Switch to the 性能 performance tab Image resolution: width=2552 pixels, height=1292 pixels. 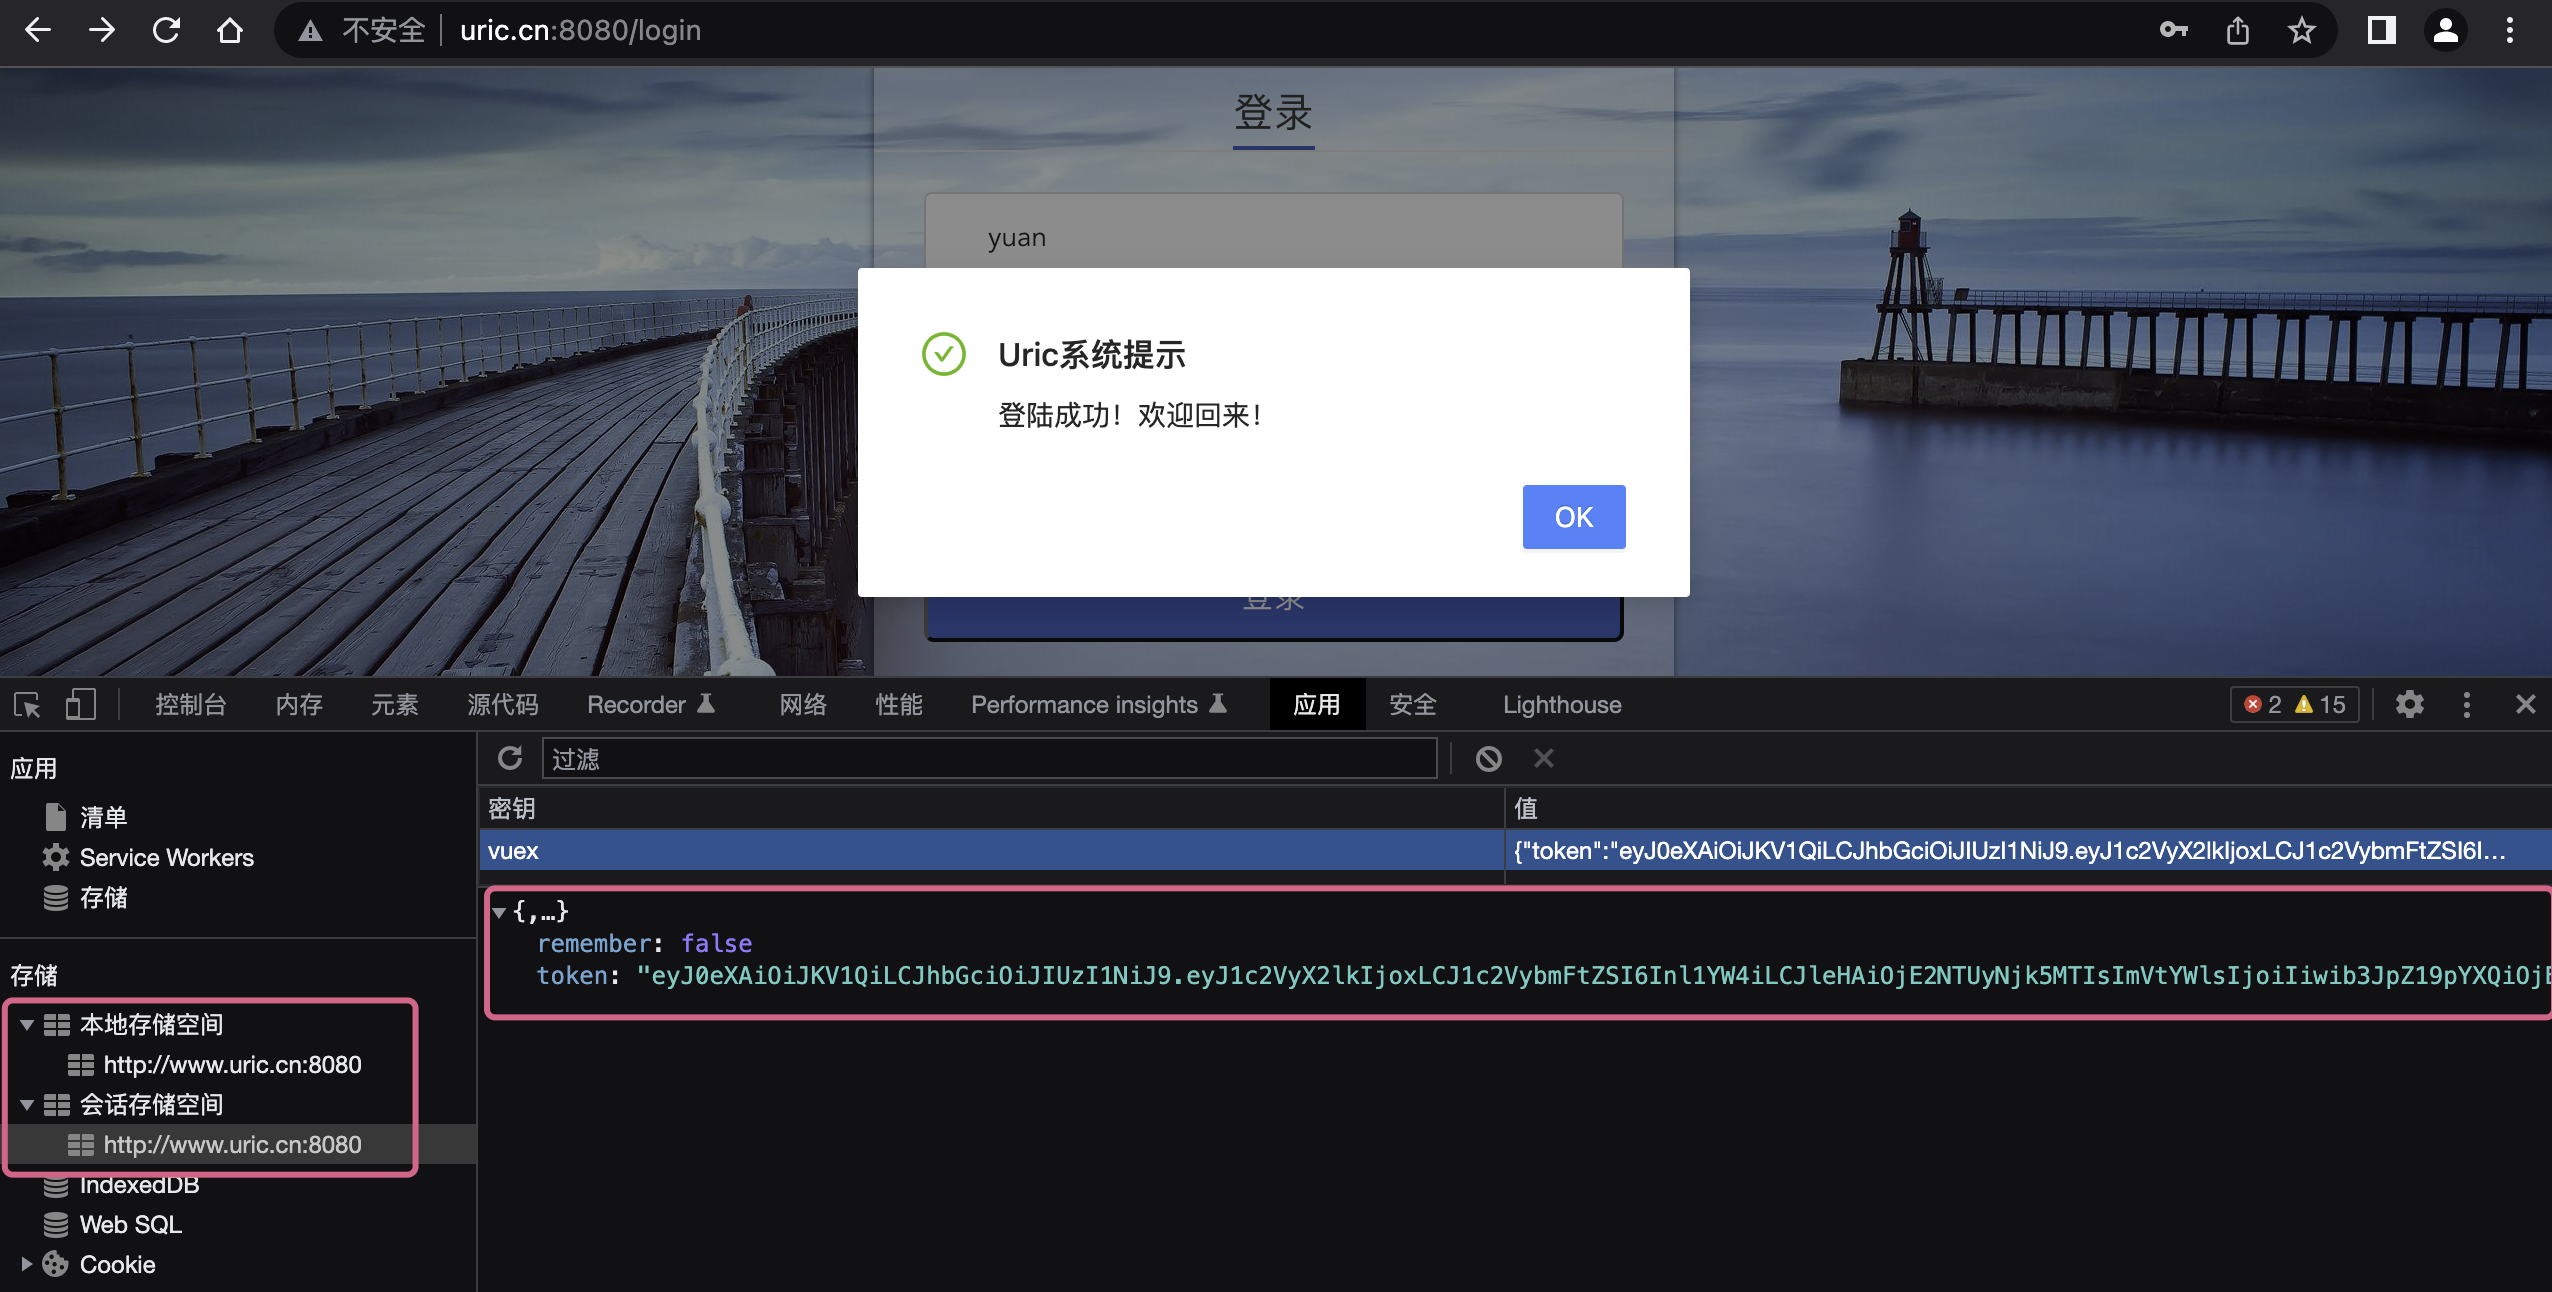pyautogui.click(x=899, y=705)
